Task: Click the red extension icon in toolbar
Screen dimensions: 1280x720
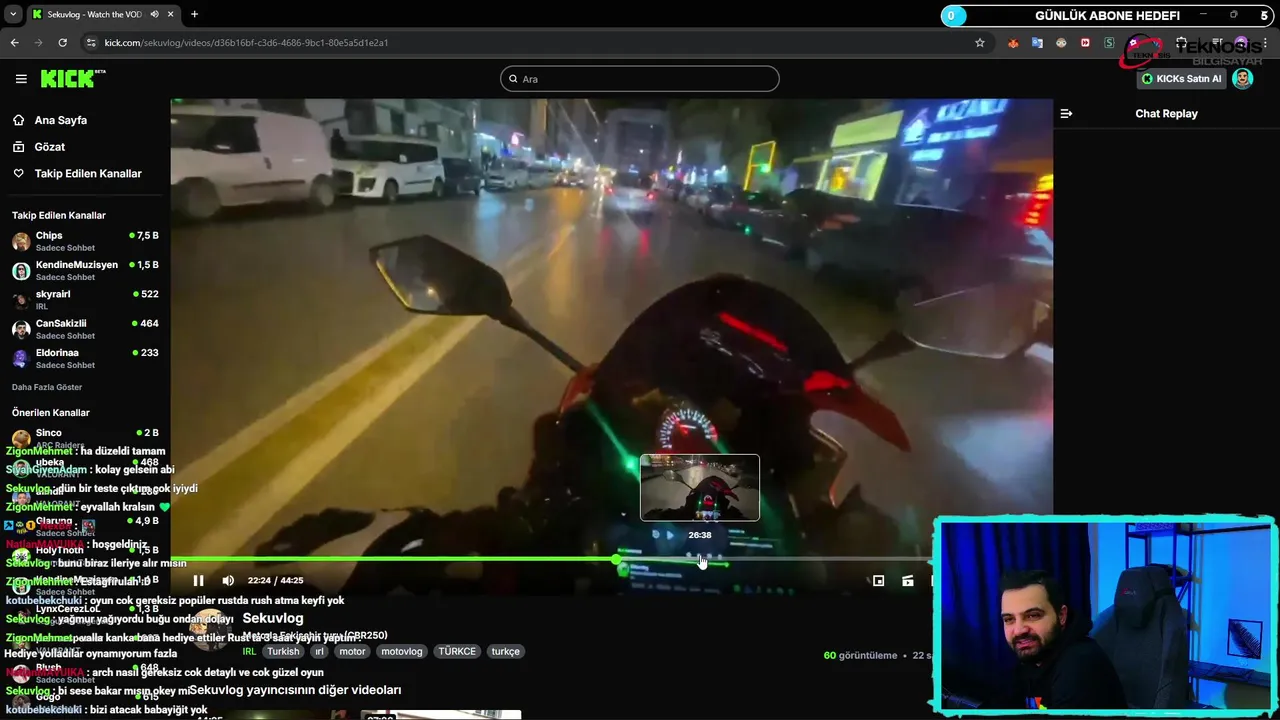Action: pyautogui.click(x=1085, y=43)
